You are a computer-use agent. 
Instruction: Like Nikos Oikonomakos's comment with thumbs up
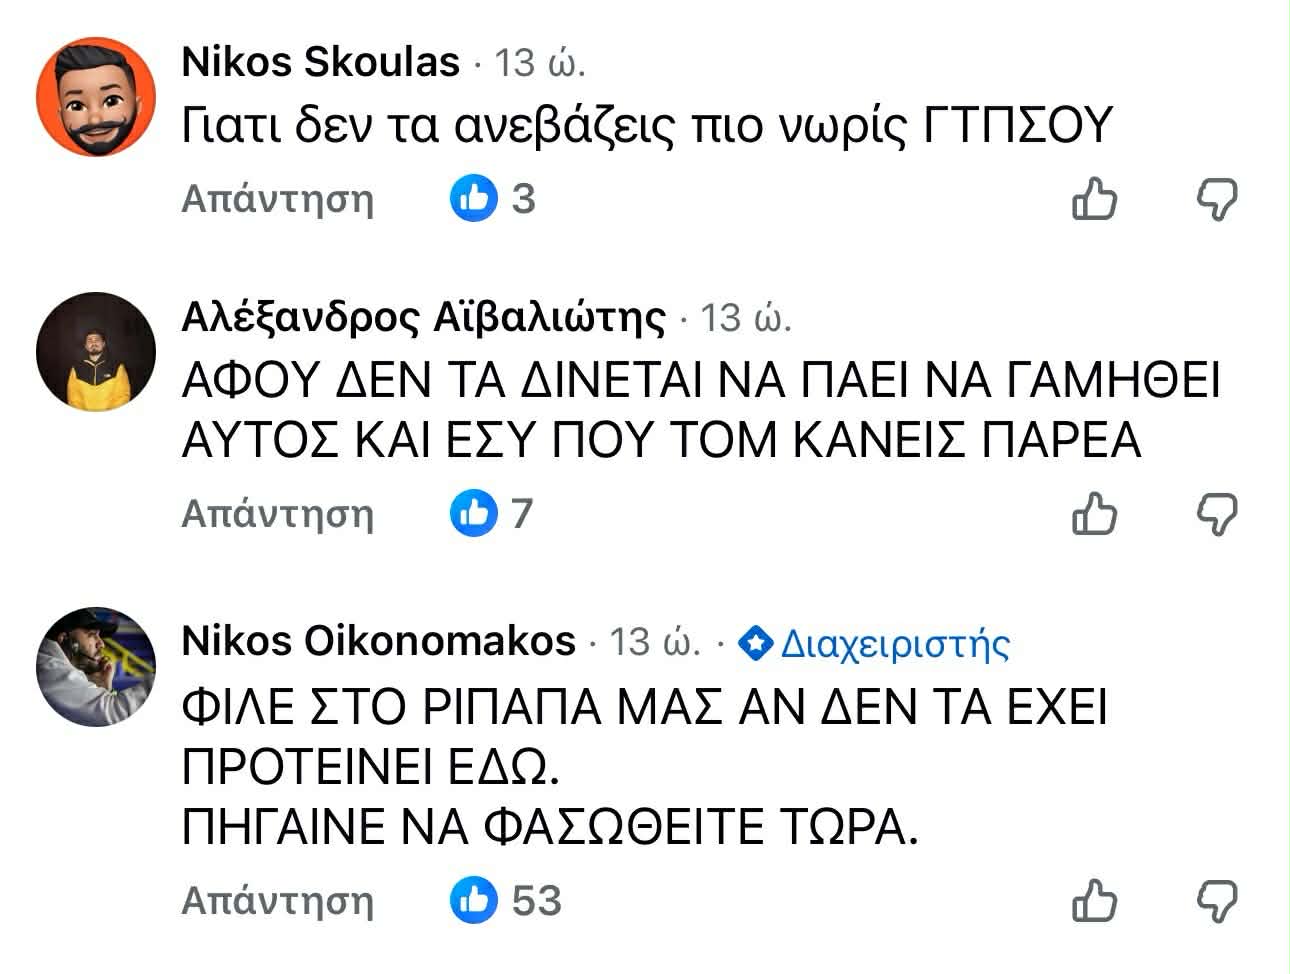click(1094, 900)
